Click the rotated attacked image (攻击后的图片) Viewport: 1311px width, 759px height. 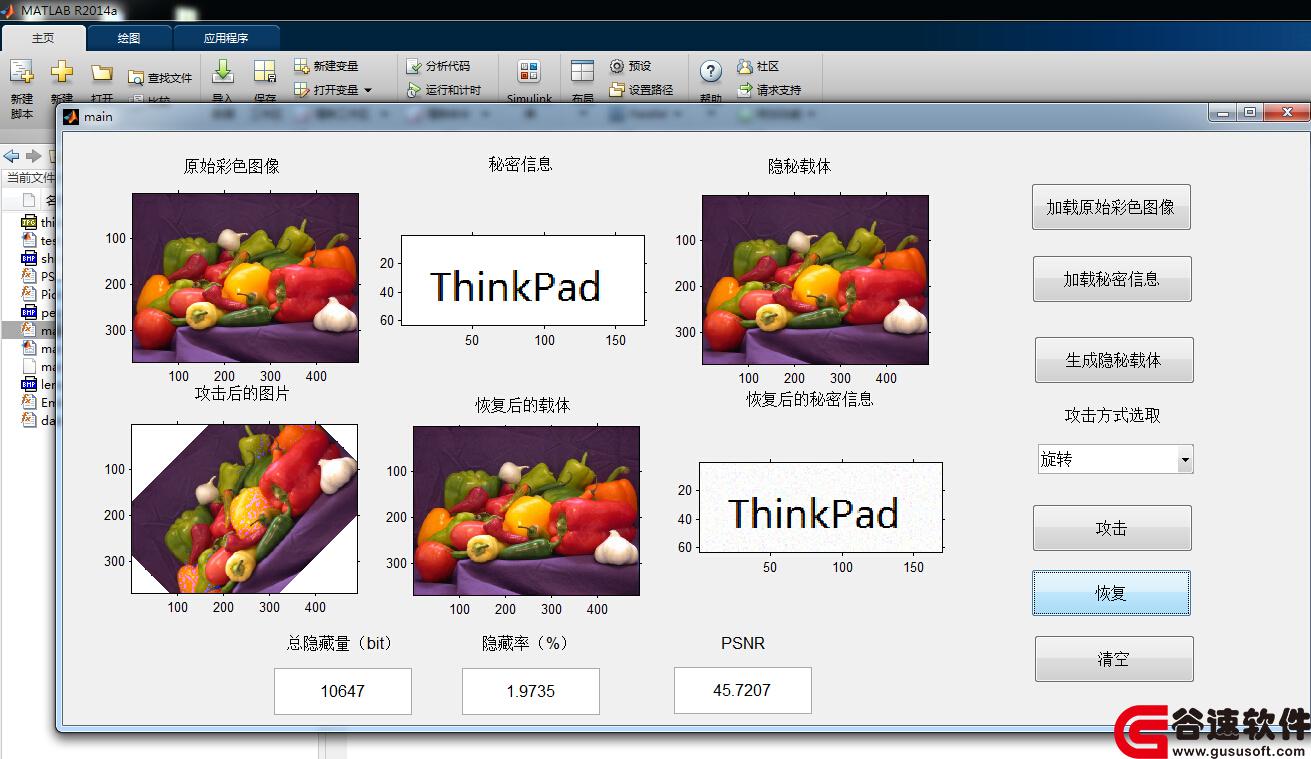pyautogui.click(x=244, y=509)
